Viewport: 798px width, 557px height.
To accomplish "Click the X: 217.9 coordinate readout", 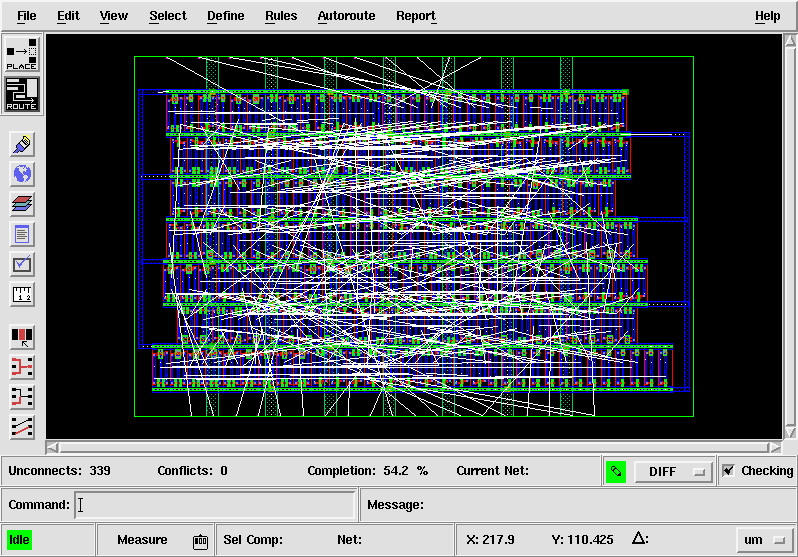I will 490,540.
